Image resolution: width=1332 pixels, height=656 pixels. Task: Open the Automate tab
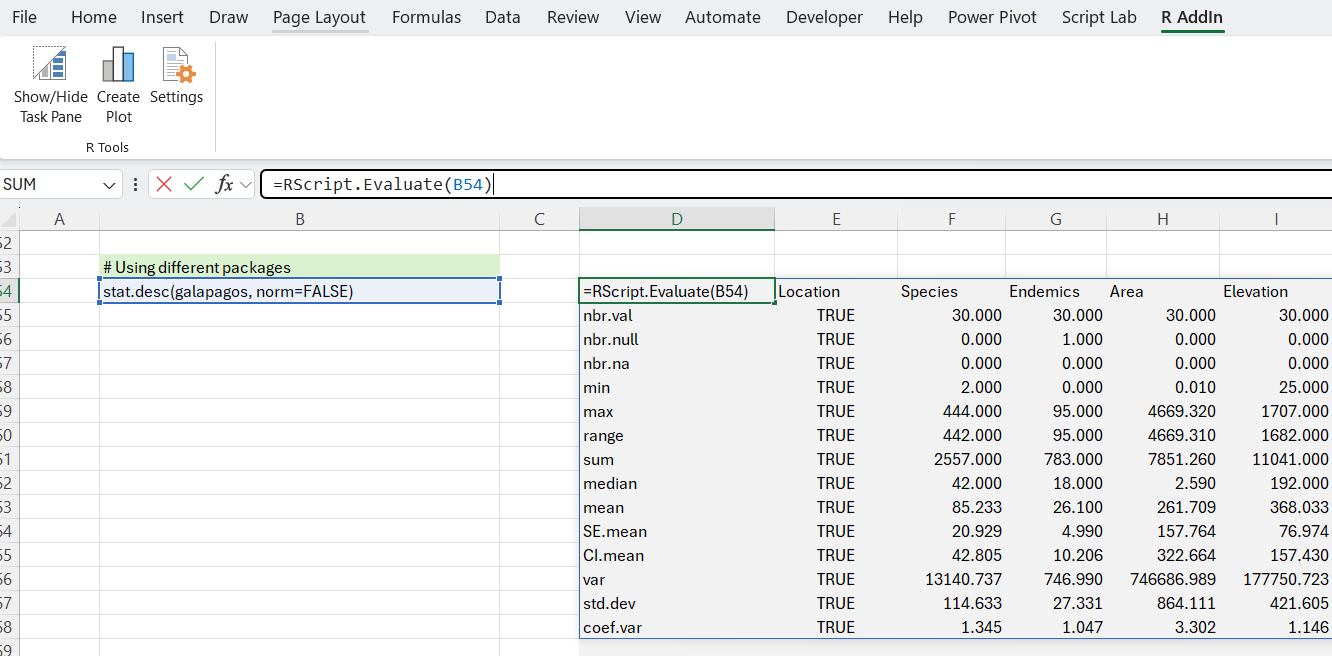723,17
